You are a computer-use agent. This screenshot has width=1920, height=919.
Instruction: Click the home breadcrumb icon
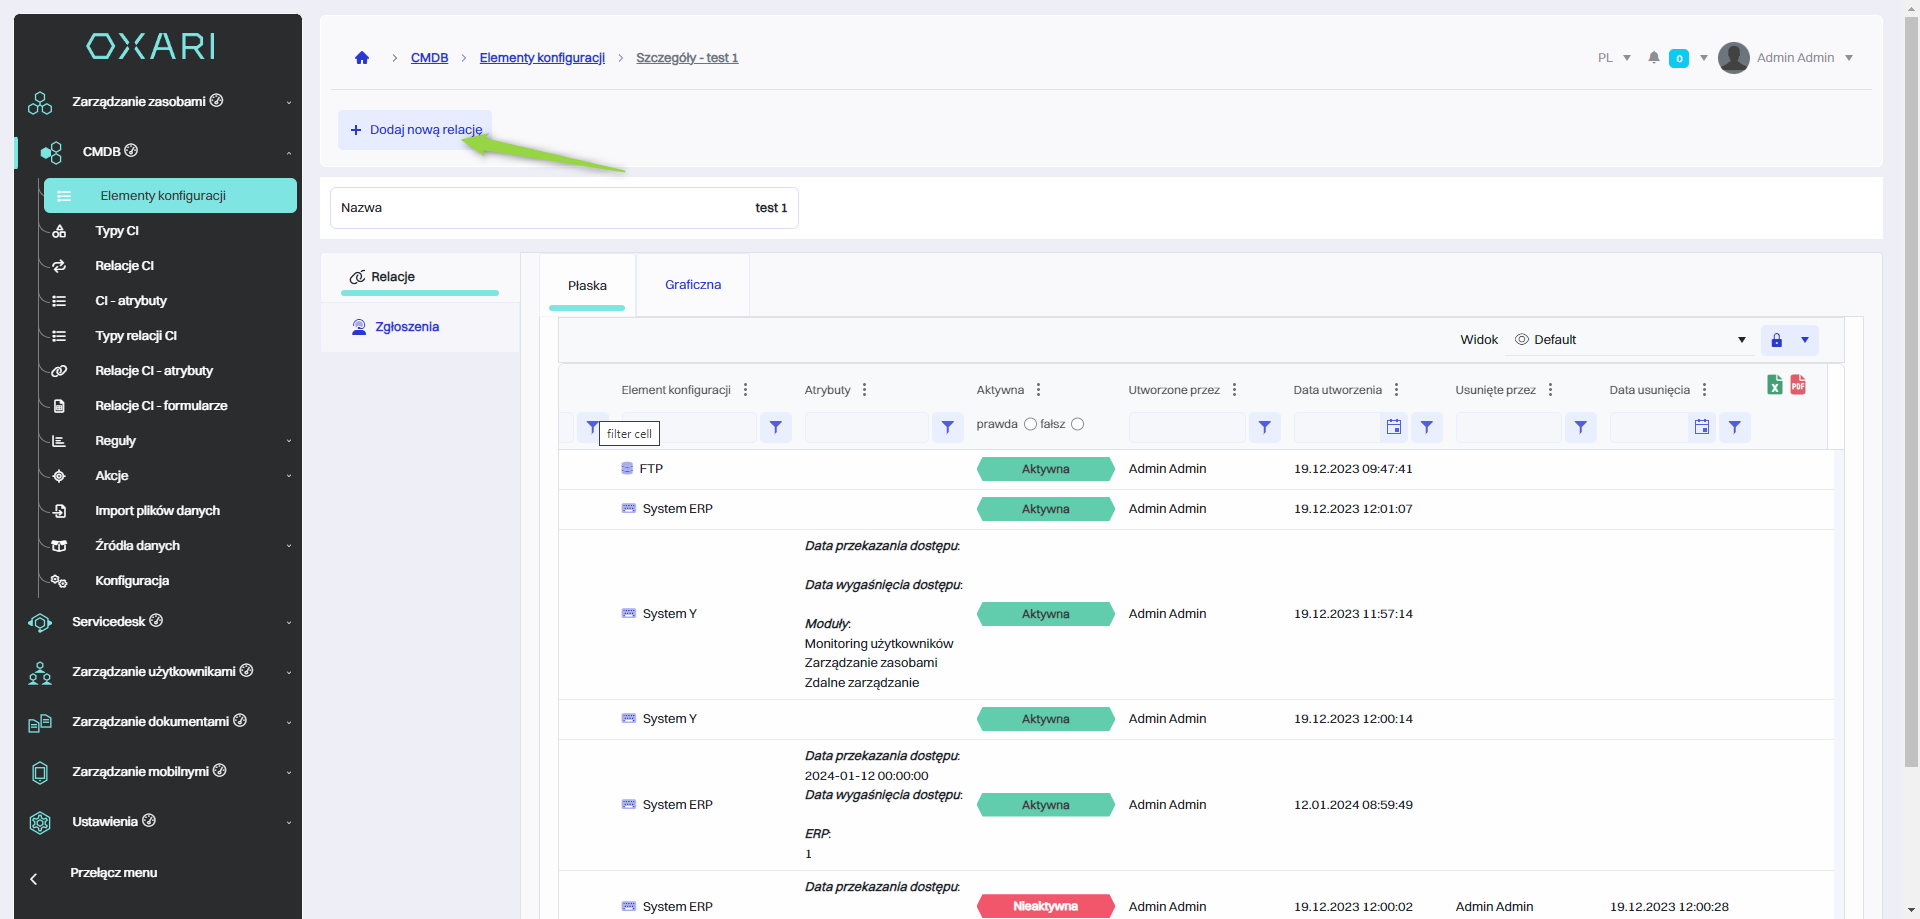click(x=362, y=58)
